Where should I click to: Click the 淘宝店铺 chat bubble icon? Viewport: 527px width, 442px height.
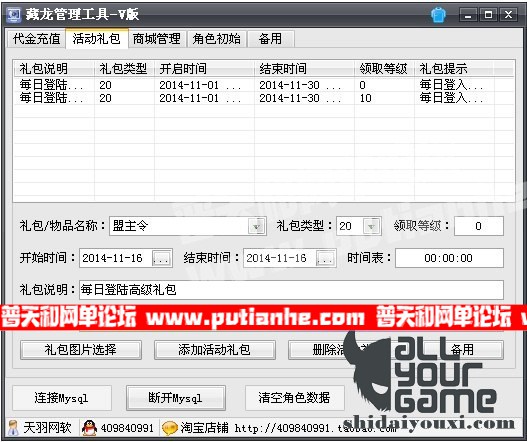pyautogui.click(x=170, y=428)
